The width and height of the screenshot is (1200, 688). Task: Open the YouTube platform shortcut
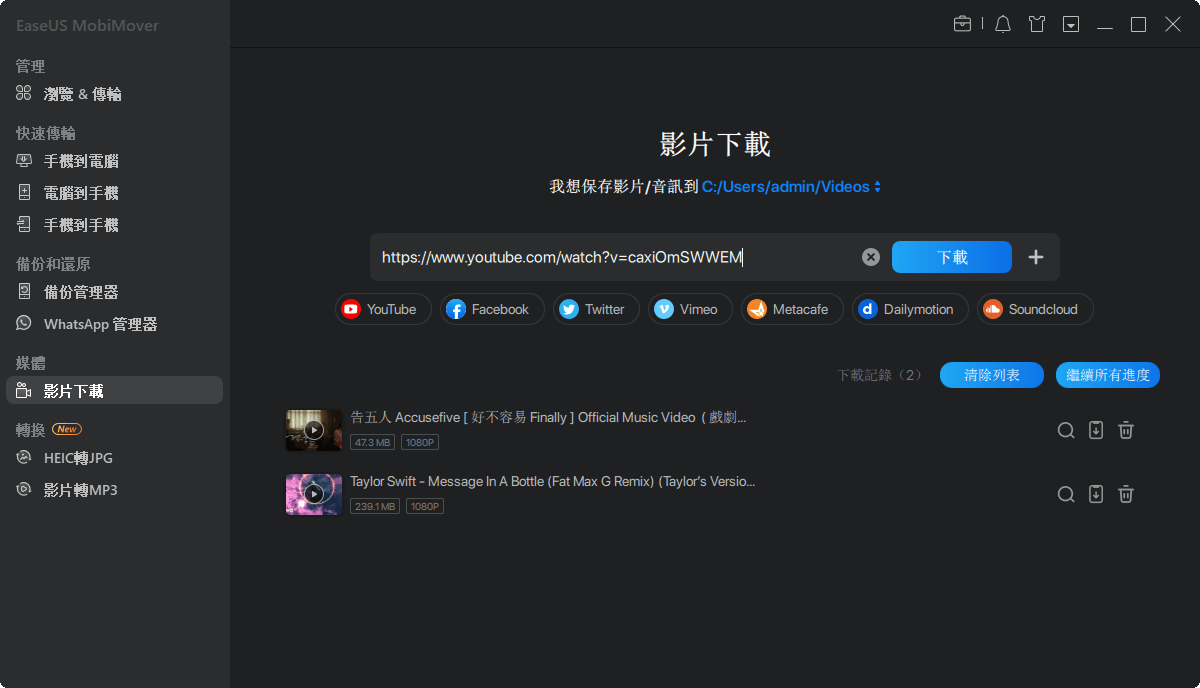(x=383, y=309)
